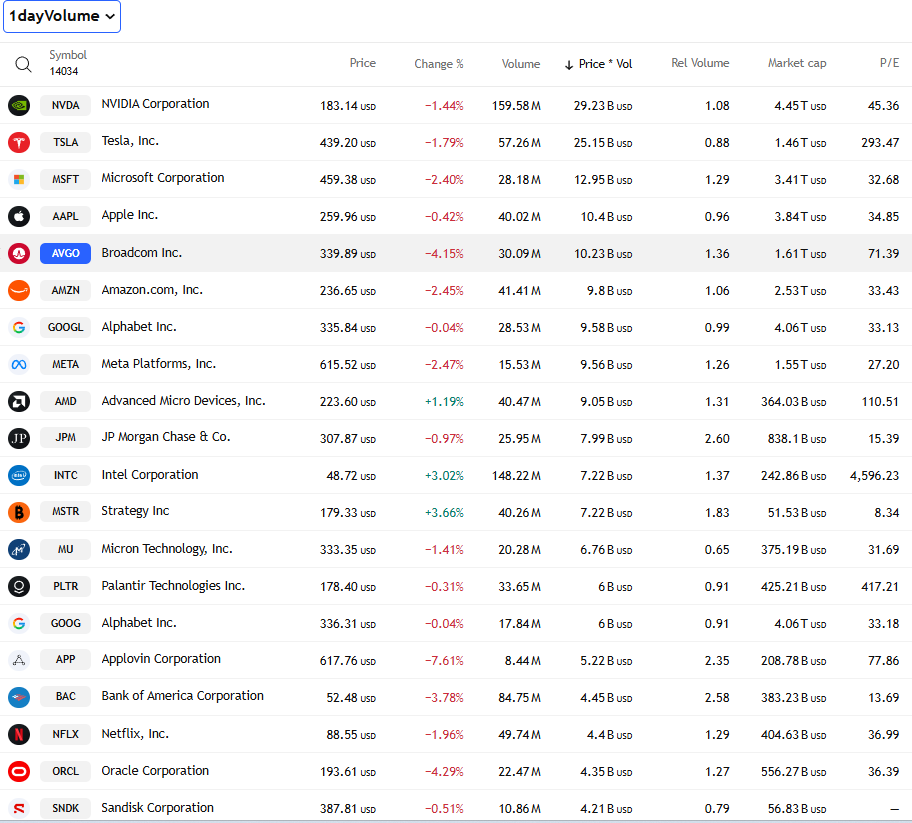Toggle sort on Price * Vol header
The image size is (912, 823).
click(598, 64)
